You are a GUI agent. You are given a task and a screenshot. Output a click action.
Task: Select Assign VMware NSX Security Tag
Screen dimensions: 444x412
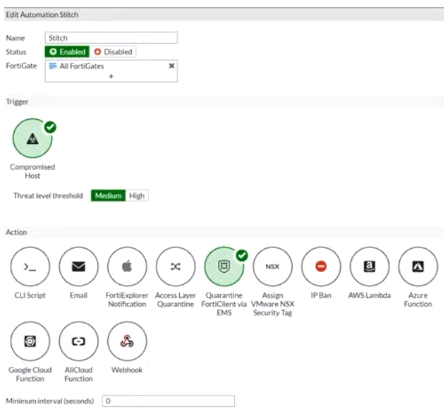[273, 267]
